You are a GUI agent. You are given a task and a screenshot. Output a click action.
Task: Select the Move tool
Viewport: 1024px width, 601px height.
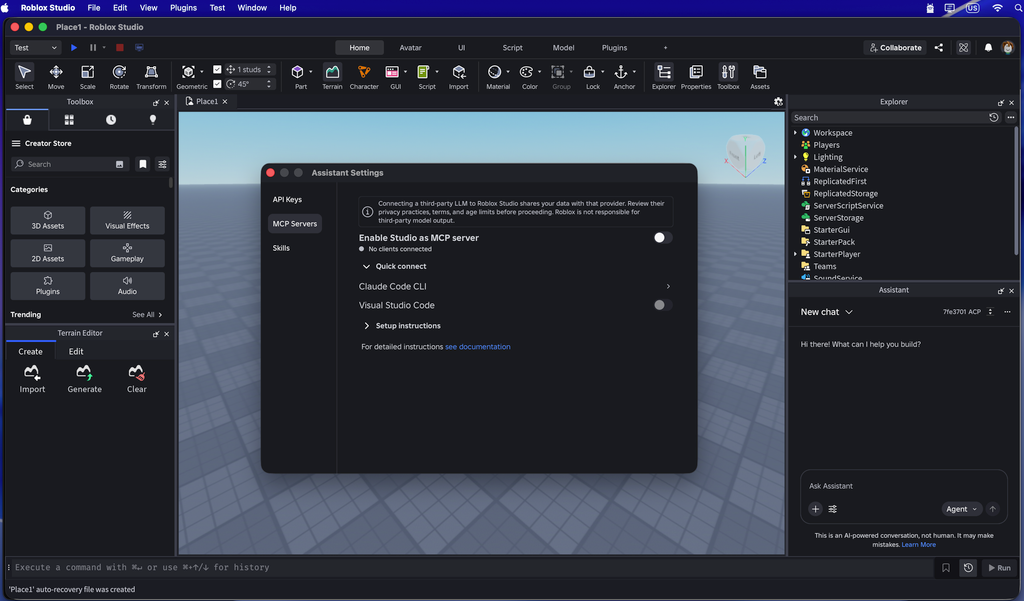point(56,76)
